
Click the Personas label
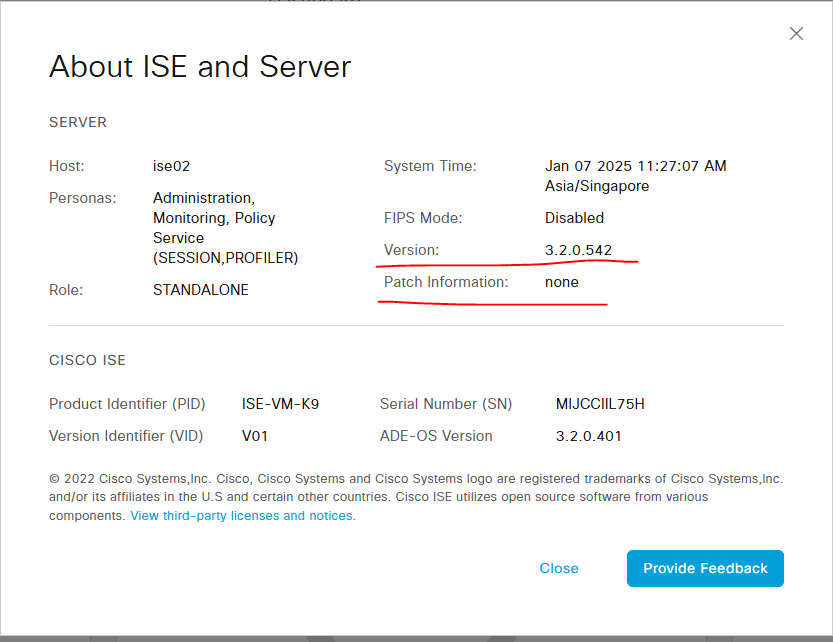(x=82, y=198)
